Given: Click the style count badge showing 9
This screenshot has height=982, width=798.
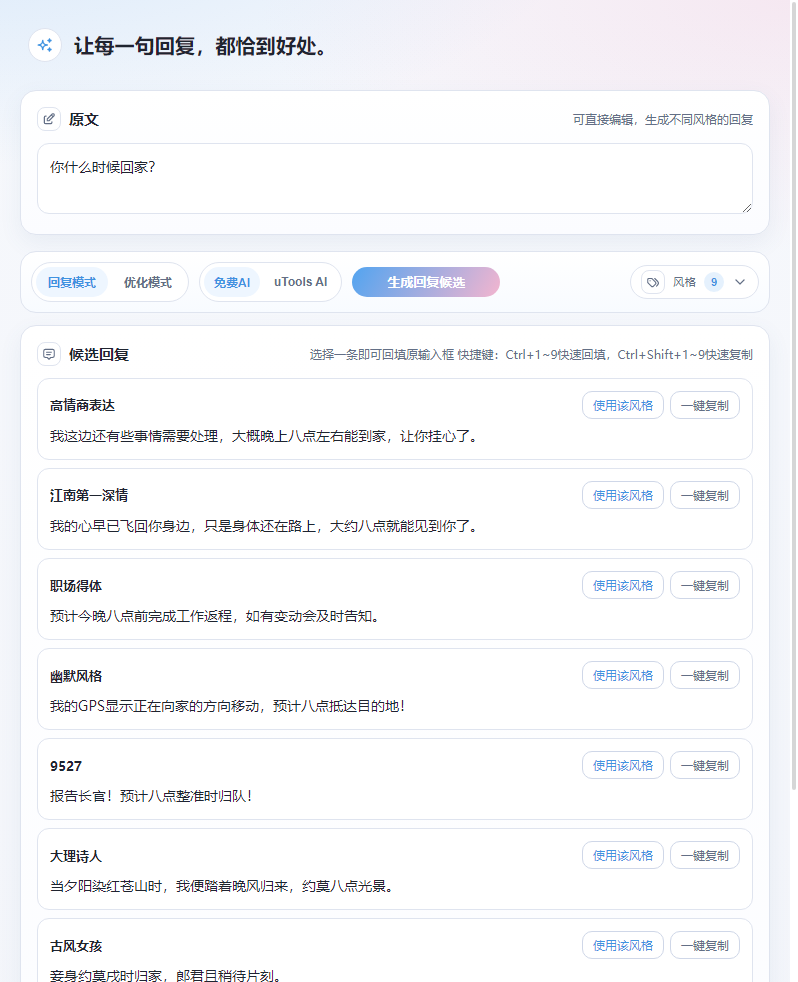Looking at the screenshot, I should [x=714, y=282].
